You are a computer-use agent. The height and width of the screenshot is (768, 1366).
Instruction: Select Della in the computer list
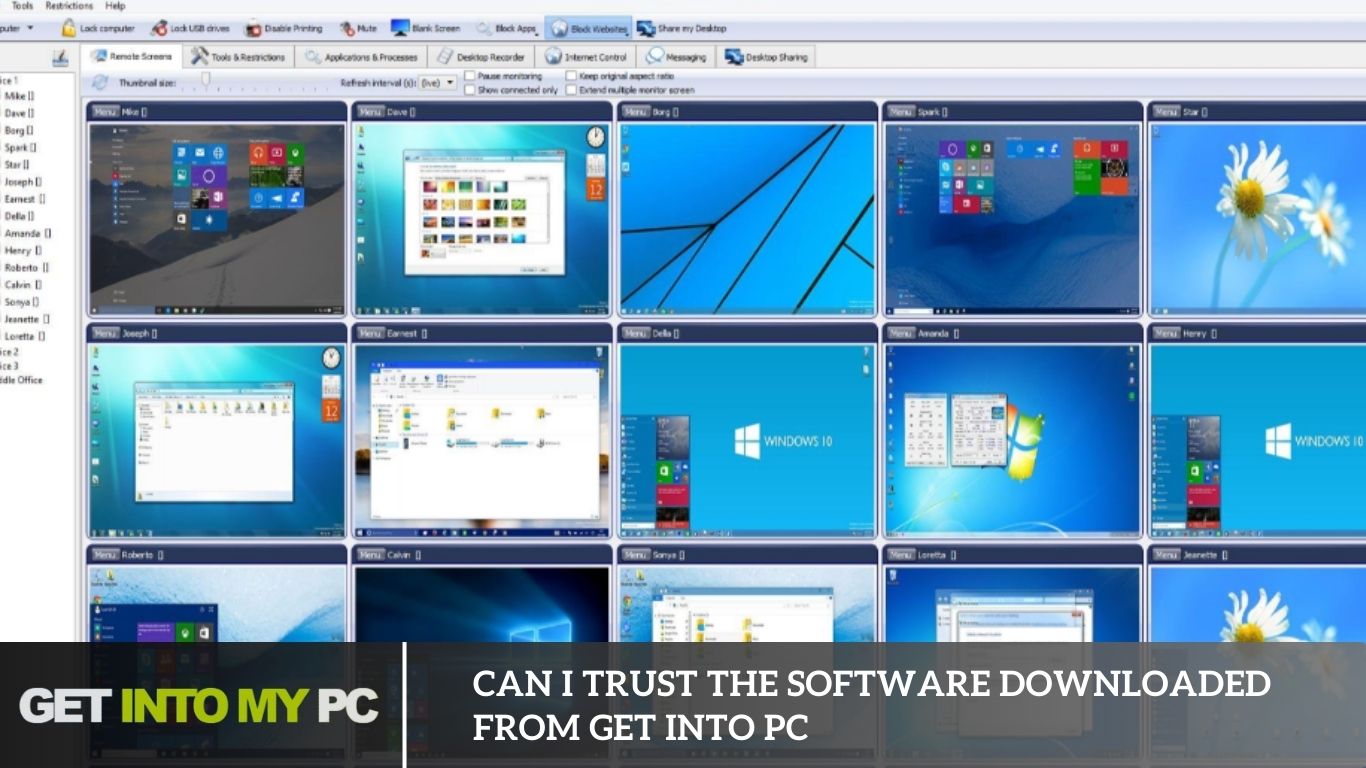19,216
